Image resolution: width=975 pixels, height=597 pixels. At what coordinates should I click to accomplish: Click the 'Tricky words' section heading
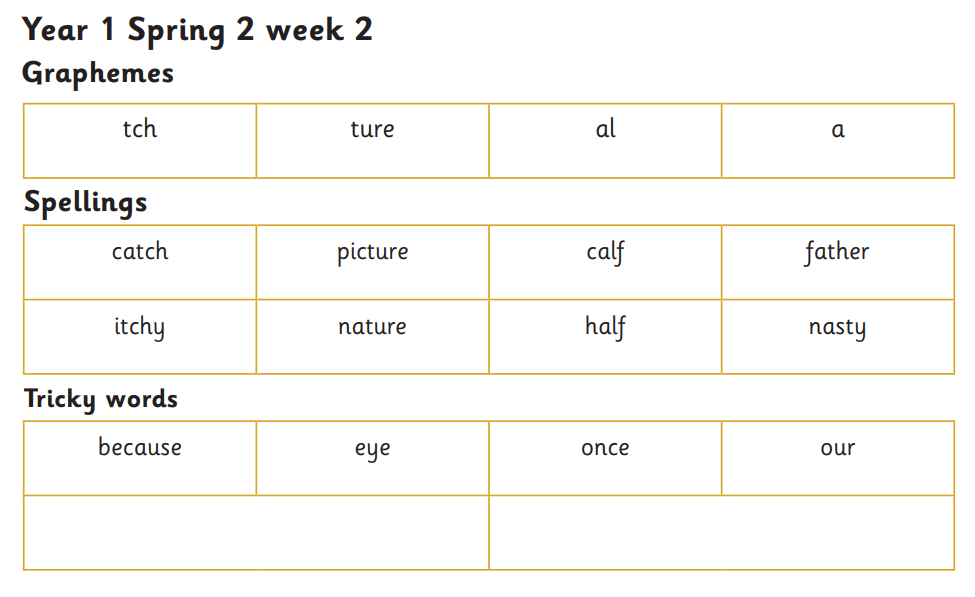(x=101, y=399)
